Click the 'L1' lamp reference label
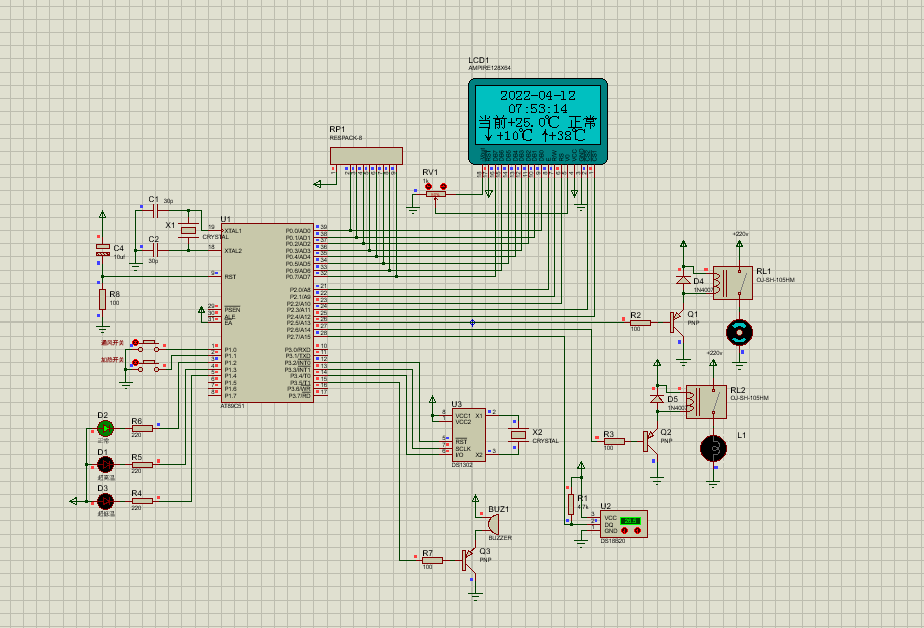924x628 pixels. click(741, 435)
